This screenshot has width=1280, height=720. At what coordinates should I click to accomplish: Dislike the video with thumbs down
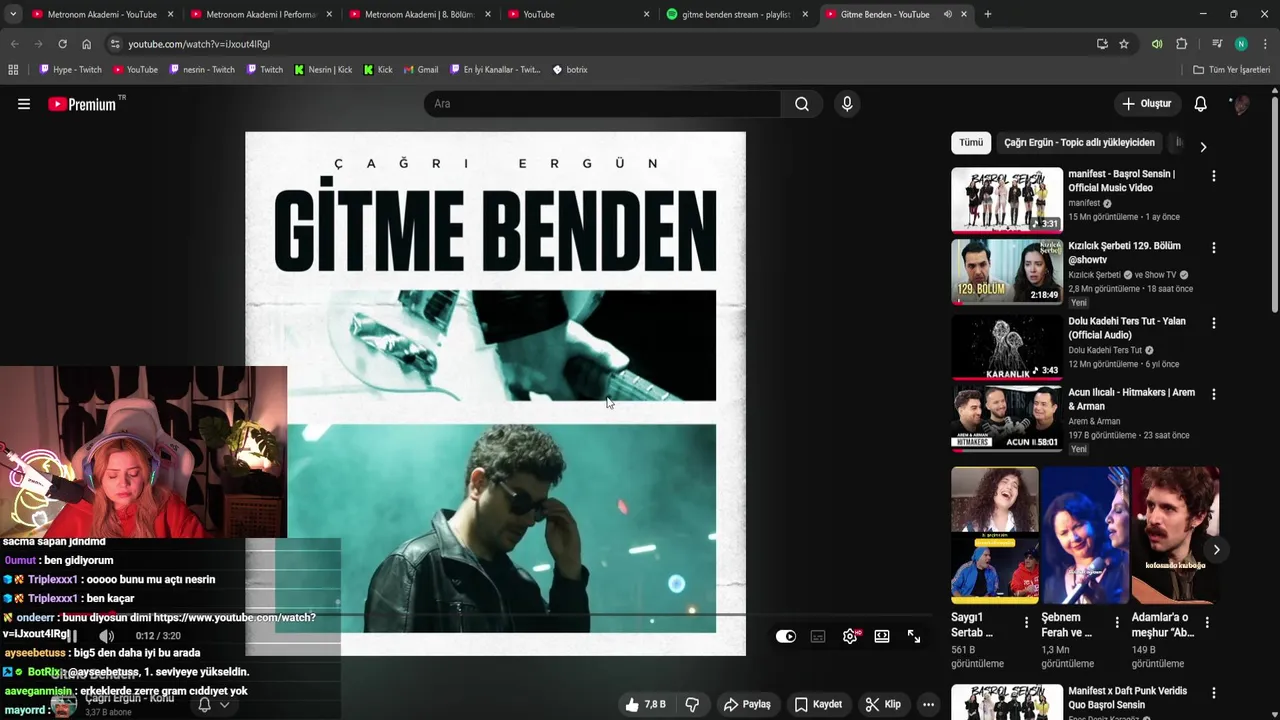[x=692, y=704]
